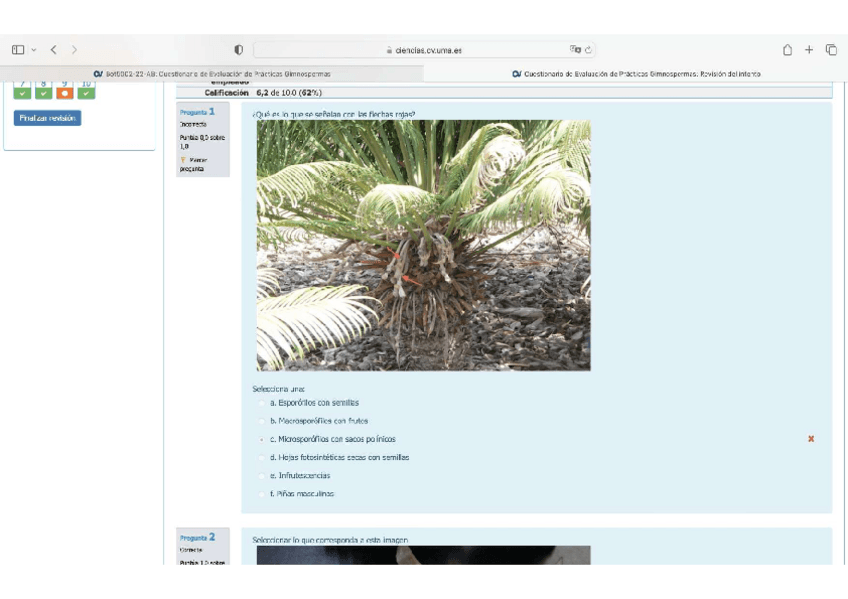Show the tab overview icon

click(831, 50)
